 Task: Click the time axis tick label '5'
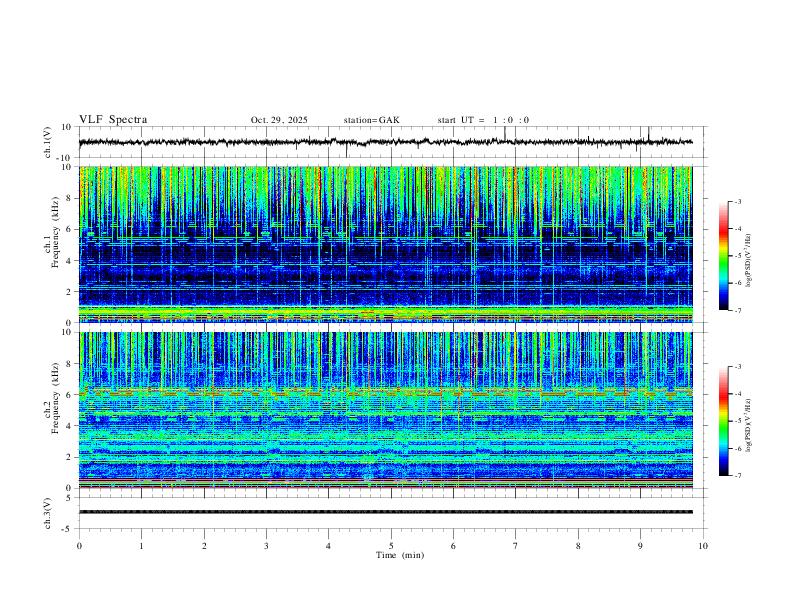coord(391,546)
